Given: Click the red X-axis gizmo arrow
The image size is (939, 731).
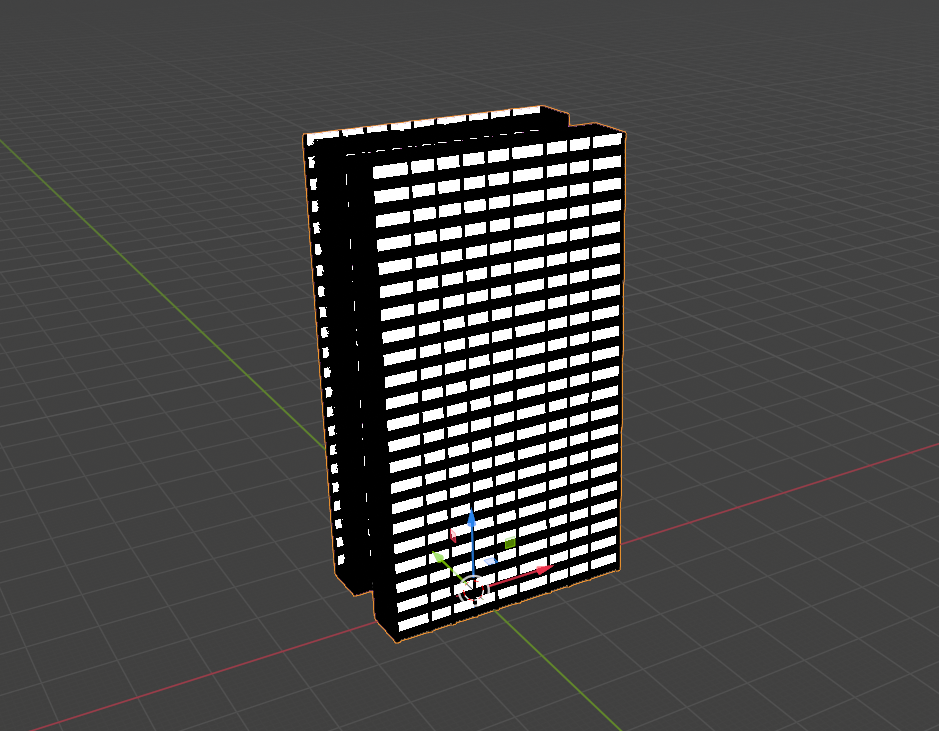Looking at the screenshot, I should point(542,570).
